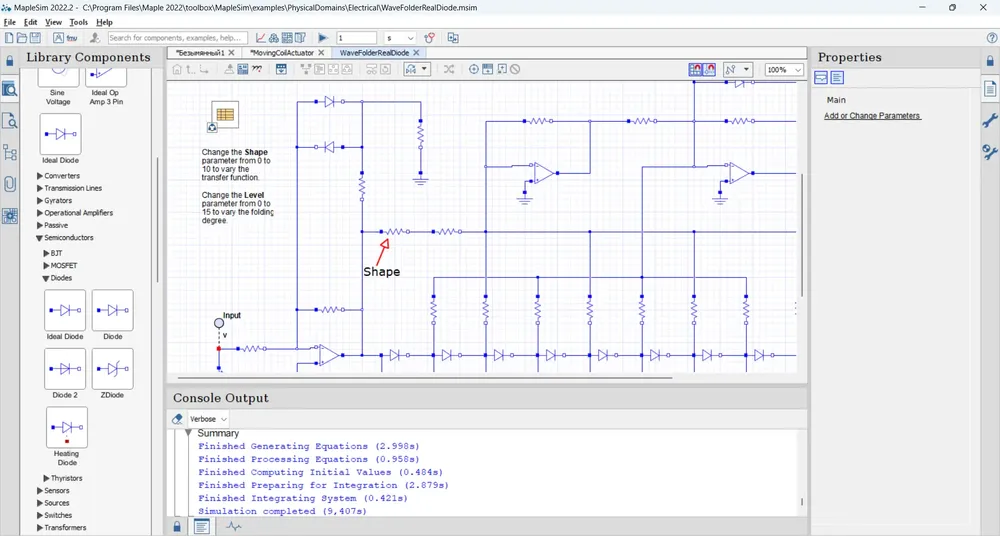Open the attachments paperclip icon

click(x=10, y=184)
